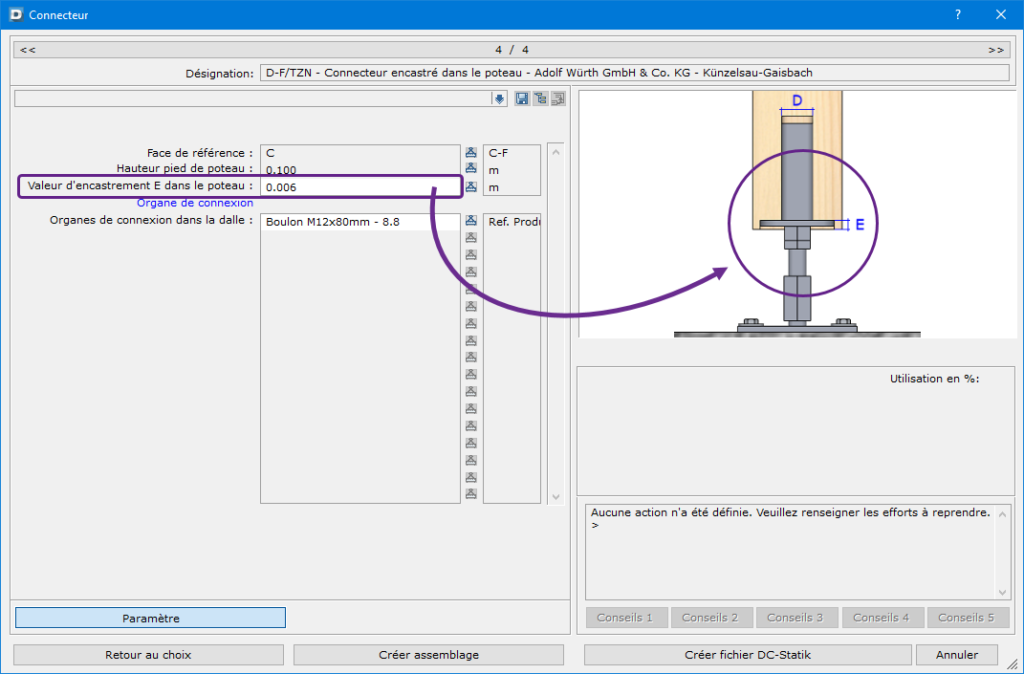Open the preset dropdown with blue arrow
Viewport: 1024px width, 674px height.
click(x=499, y=98)
